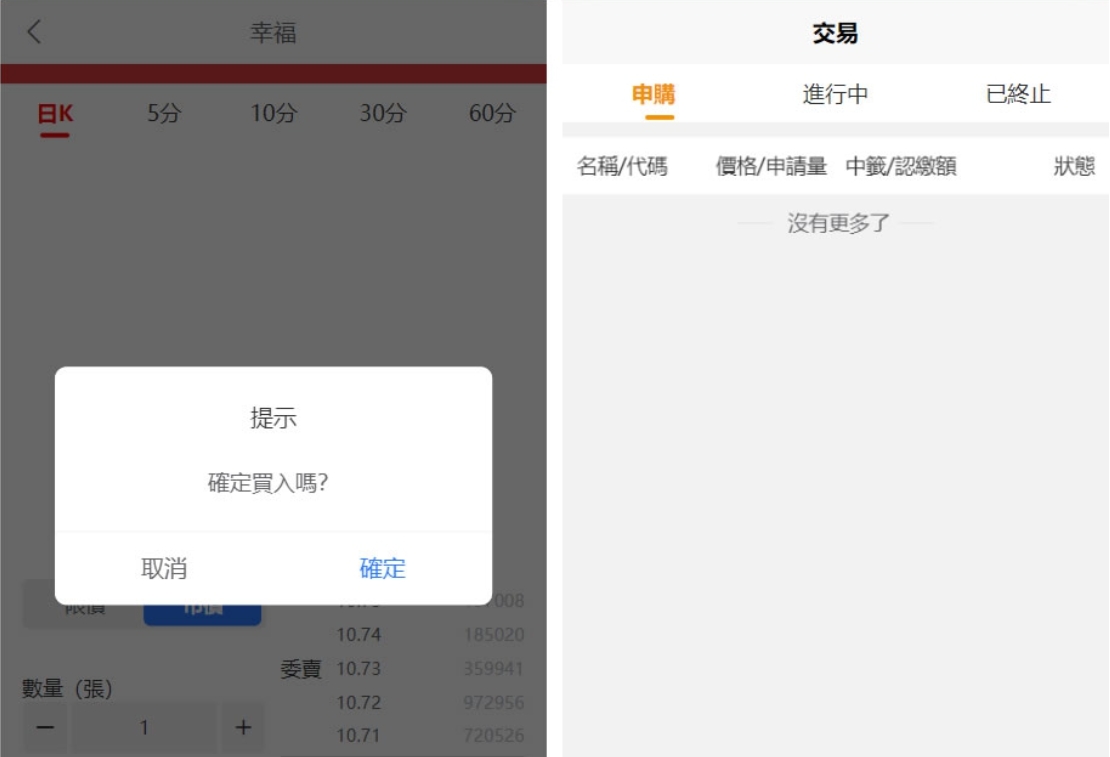Cancel the buy prompt with 取消

(164, 568)
